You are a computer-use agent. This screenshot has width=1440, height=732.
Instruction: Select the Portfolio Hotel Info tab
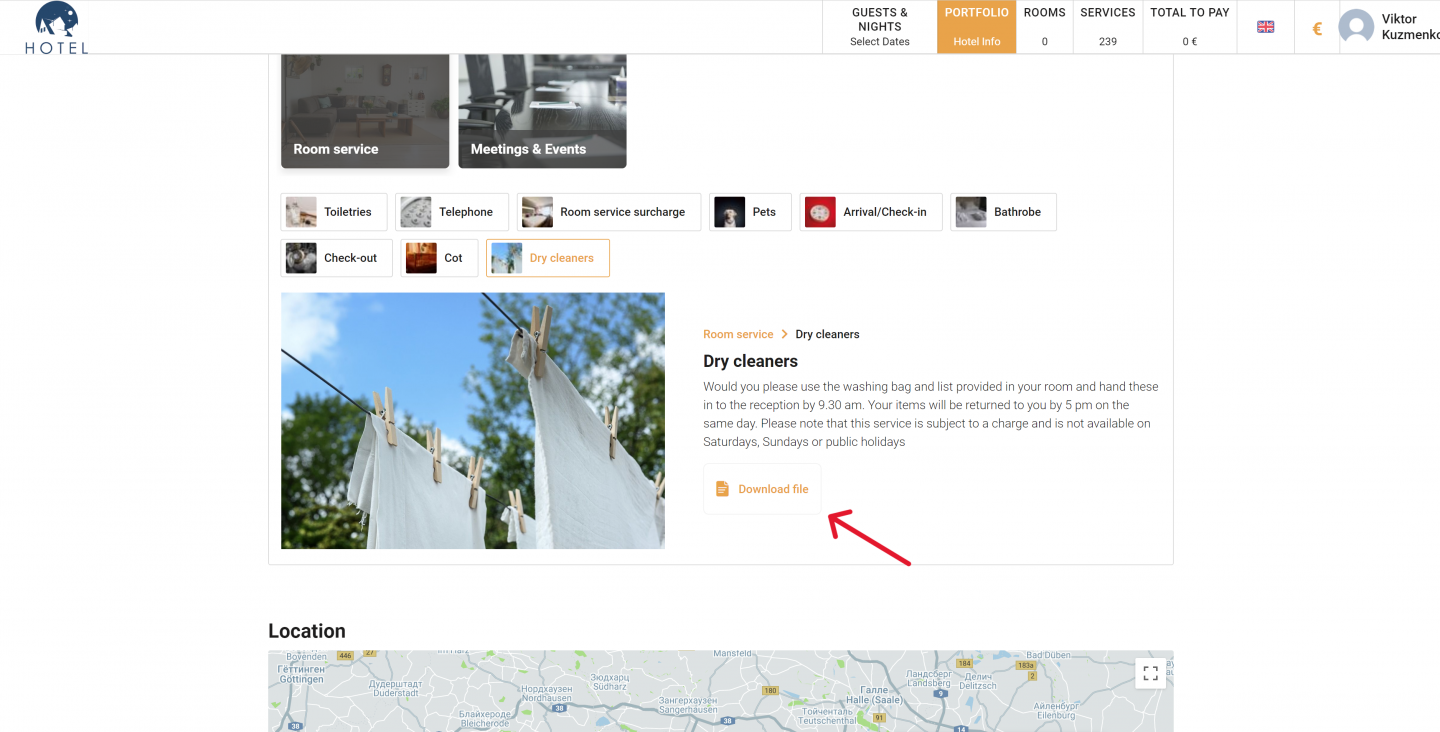(977, 27)
